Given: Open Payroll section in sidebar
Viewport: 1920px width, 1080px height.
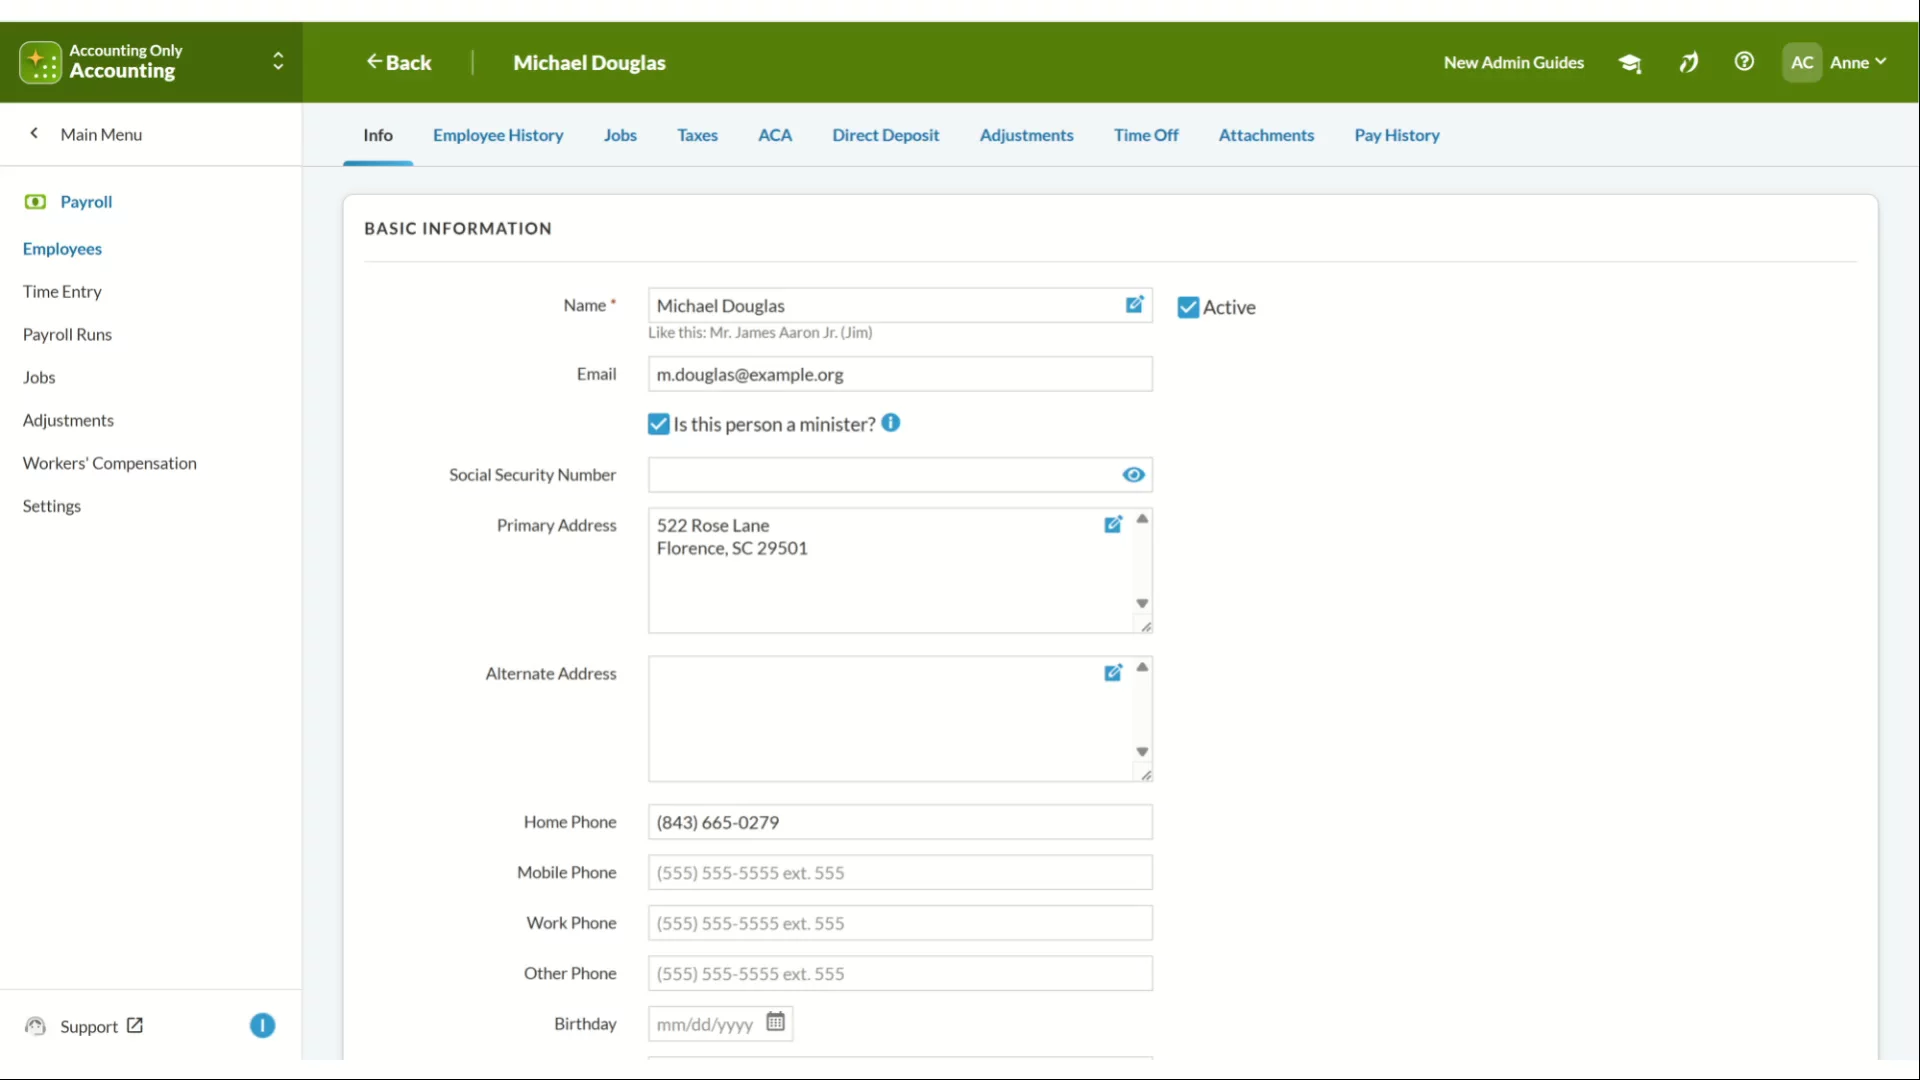Looking at the screenshot, I should pos(86,202).
